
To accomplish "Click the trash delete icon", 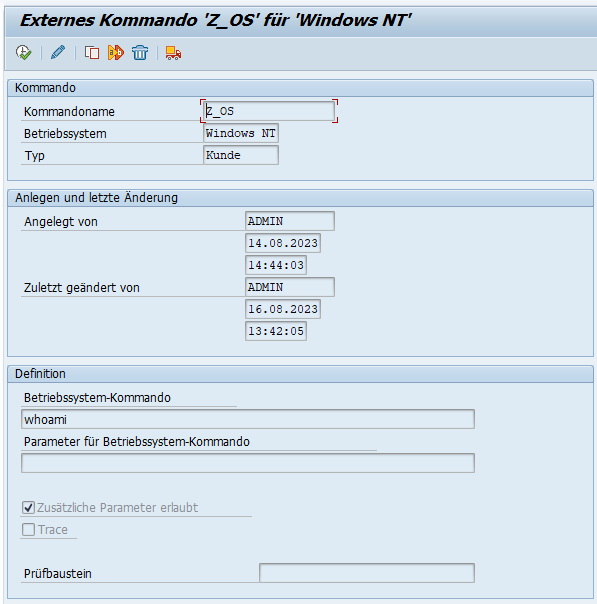I will (140, 52).
